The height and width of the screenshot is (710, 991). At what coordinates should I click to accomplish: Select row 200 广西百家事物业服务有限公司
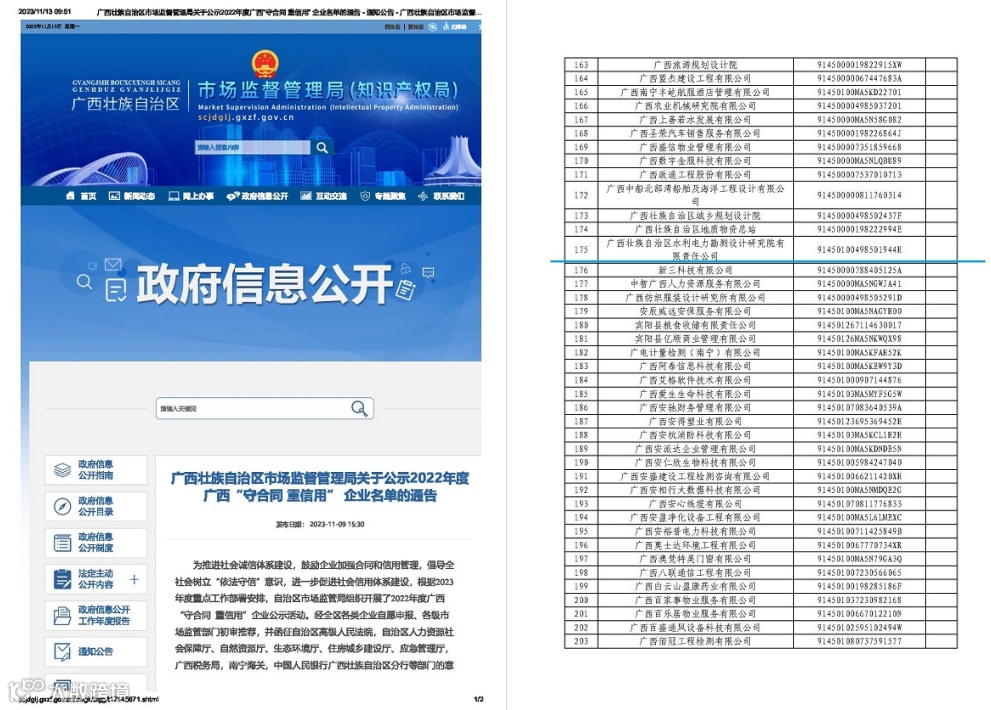(760, 599)
